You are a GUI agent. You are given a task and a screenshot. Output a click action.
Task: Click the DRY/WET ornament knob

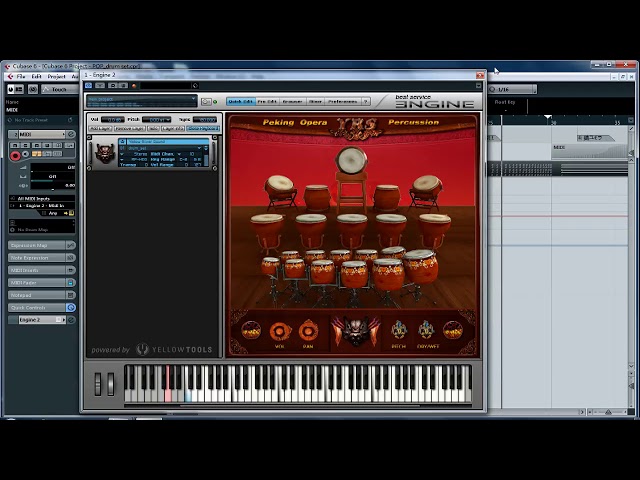426,330
